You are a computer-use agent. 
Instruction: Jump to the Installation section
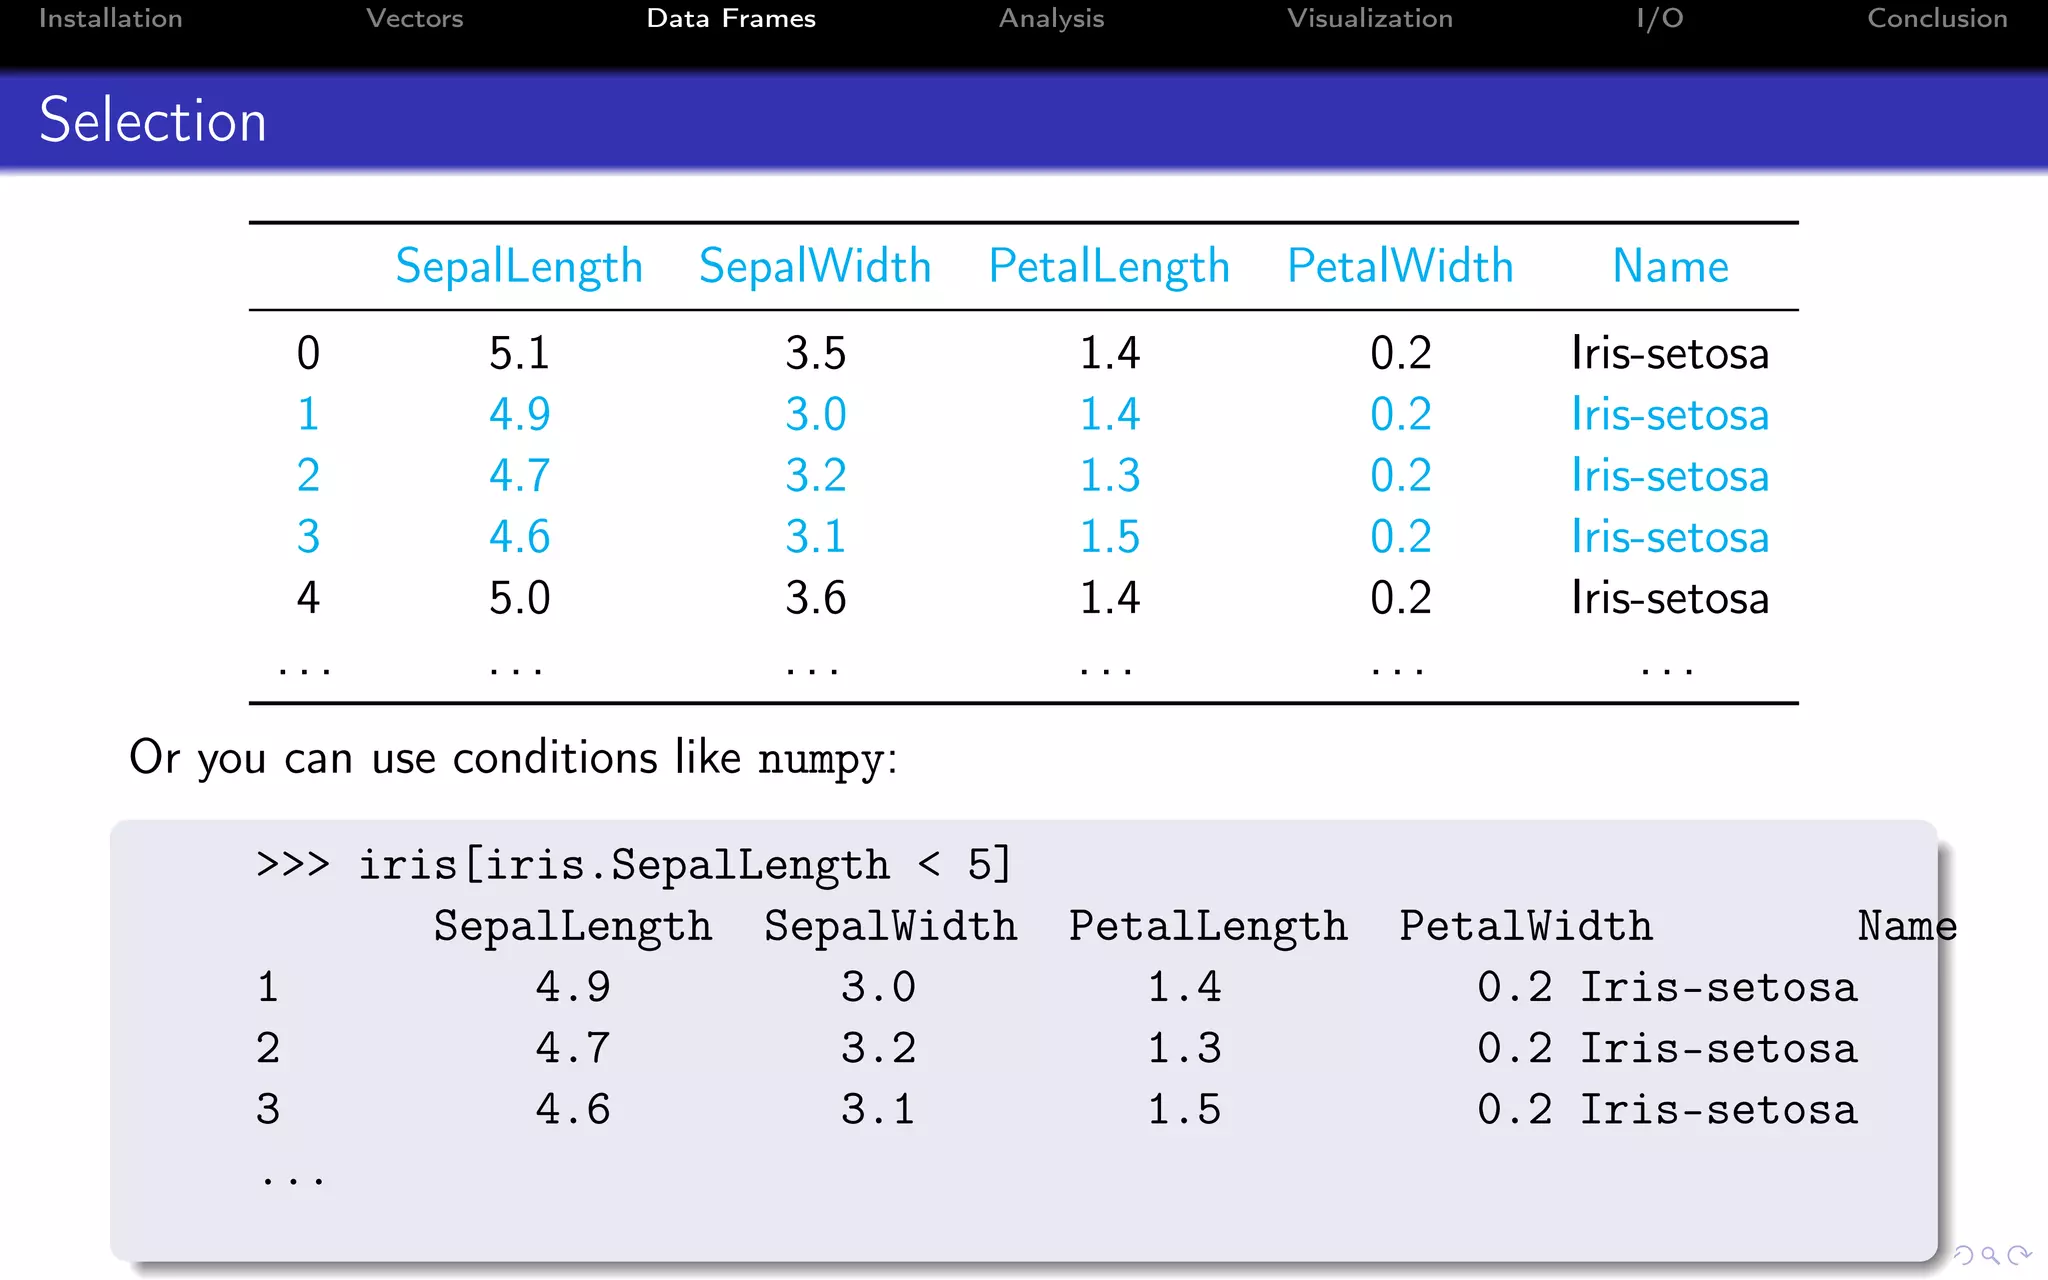pos(111,18)
